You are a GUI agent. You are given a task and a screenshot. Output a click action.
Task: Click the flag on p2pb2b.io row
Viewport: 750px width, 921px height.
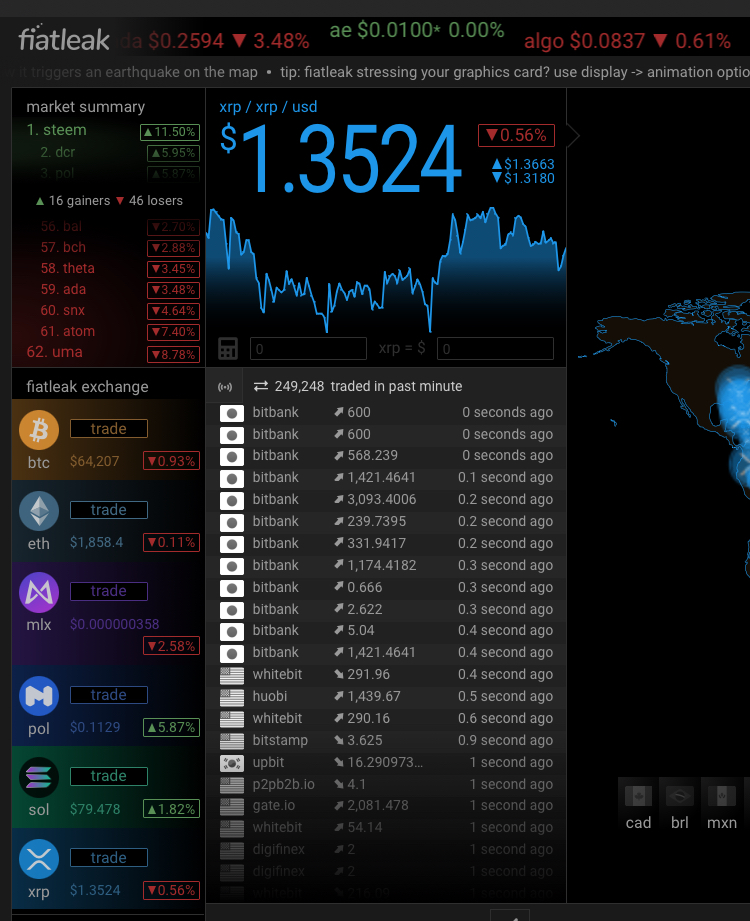tap(231, 785)
